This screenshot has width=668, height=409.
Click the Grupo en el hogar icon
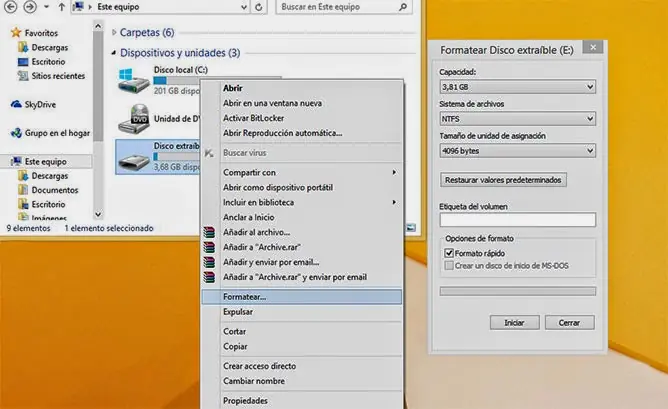[16, 133]
